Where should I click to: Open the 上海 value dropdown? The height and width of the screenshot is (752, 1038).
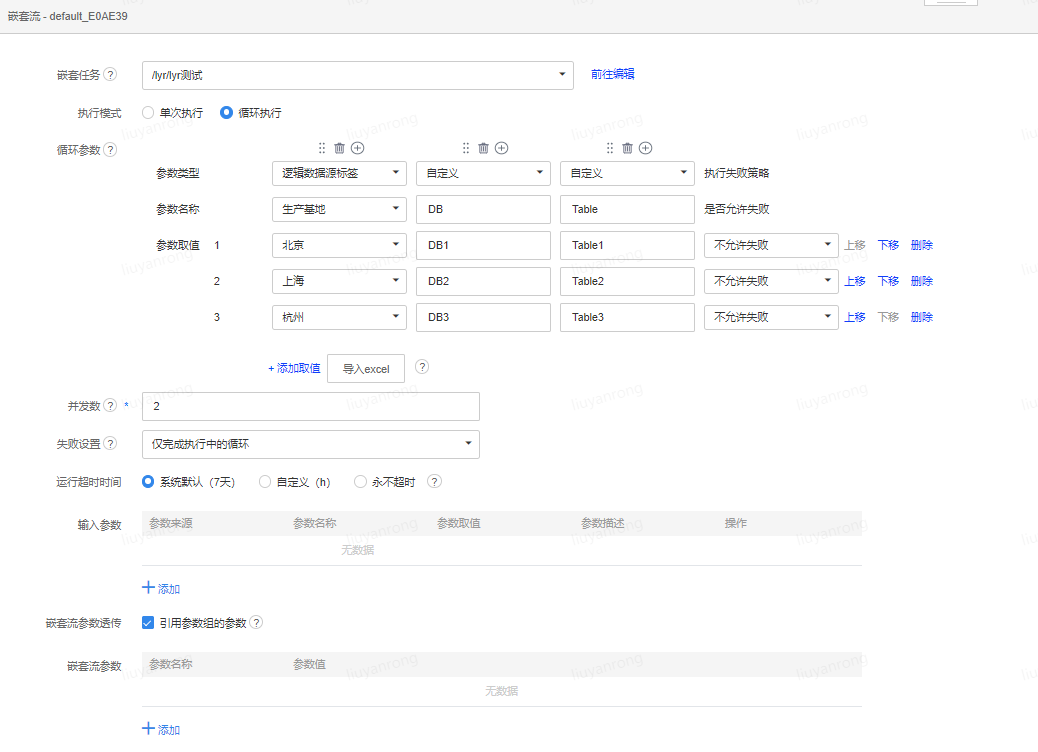coord(339,281)
